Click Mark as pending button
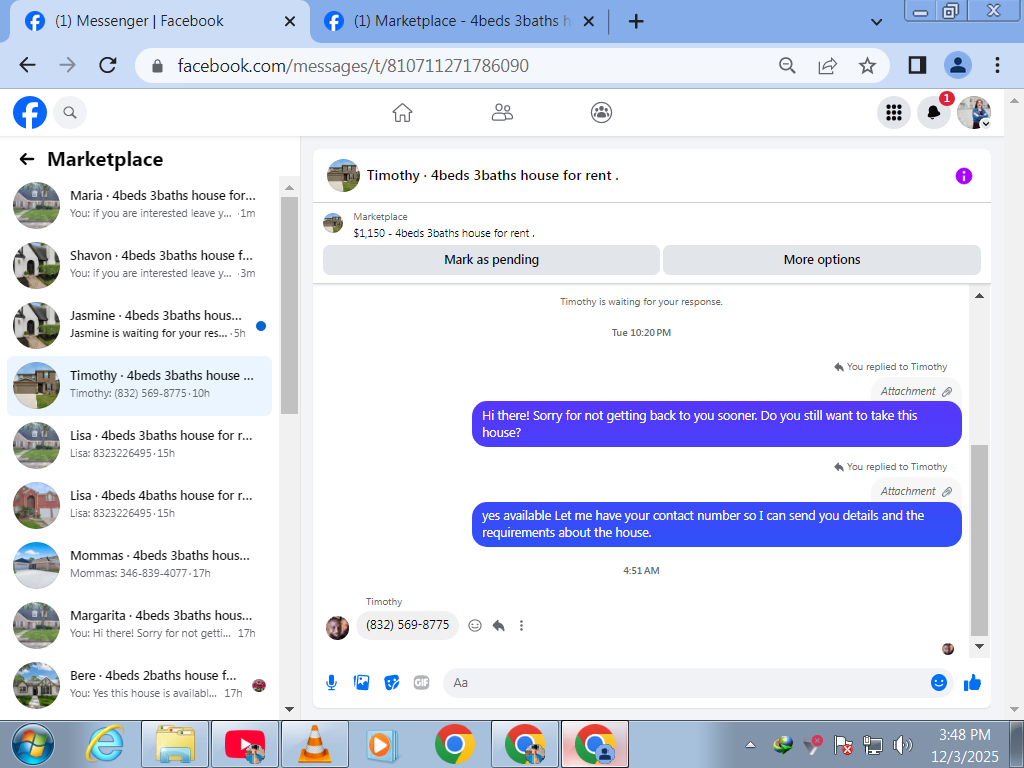This screenshot has width=1024, height=768. [x=491, y=260]
